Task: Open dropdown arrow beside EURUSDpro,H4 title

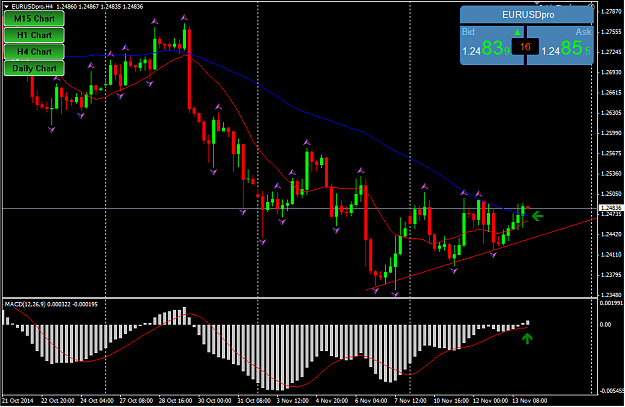Action: [x=6, y=7]
